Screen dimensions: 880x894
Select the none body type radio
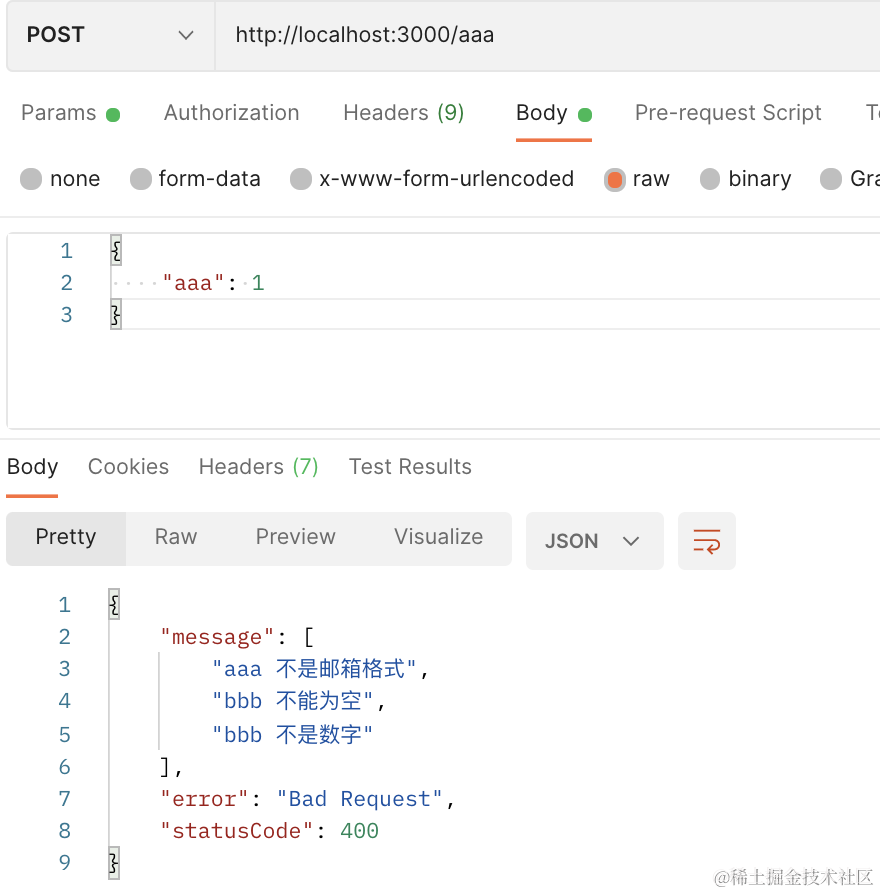[32, 179]
